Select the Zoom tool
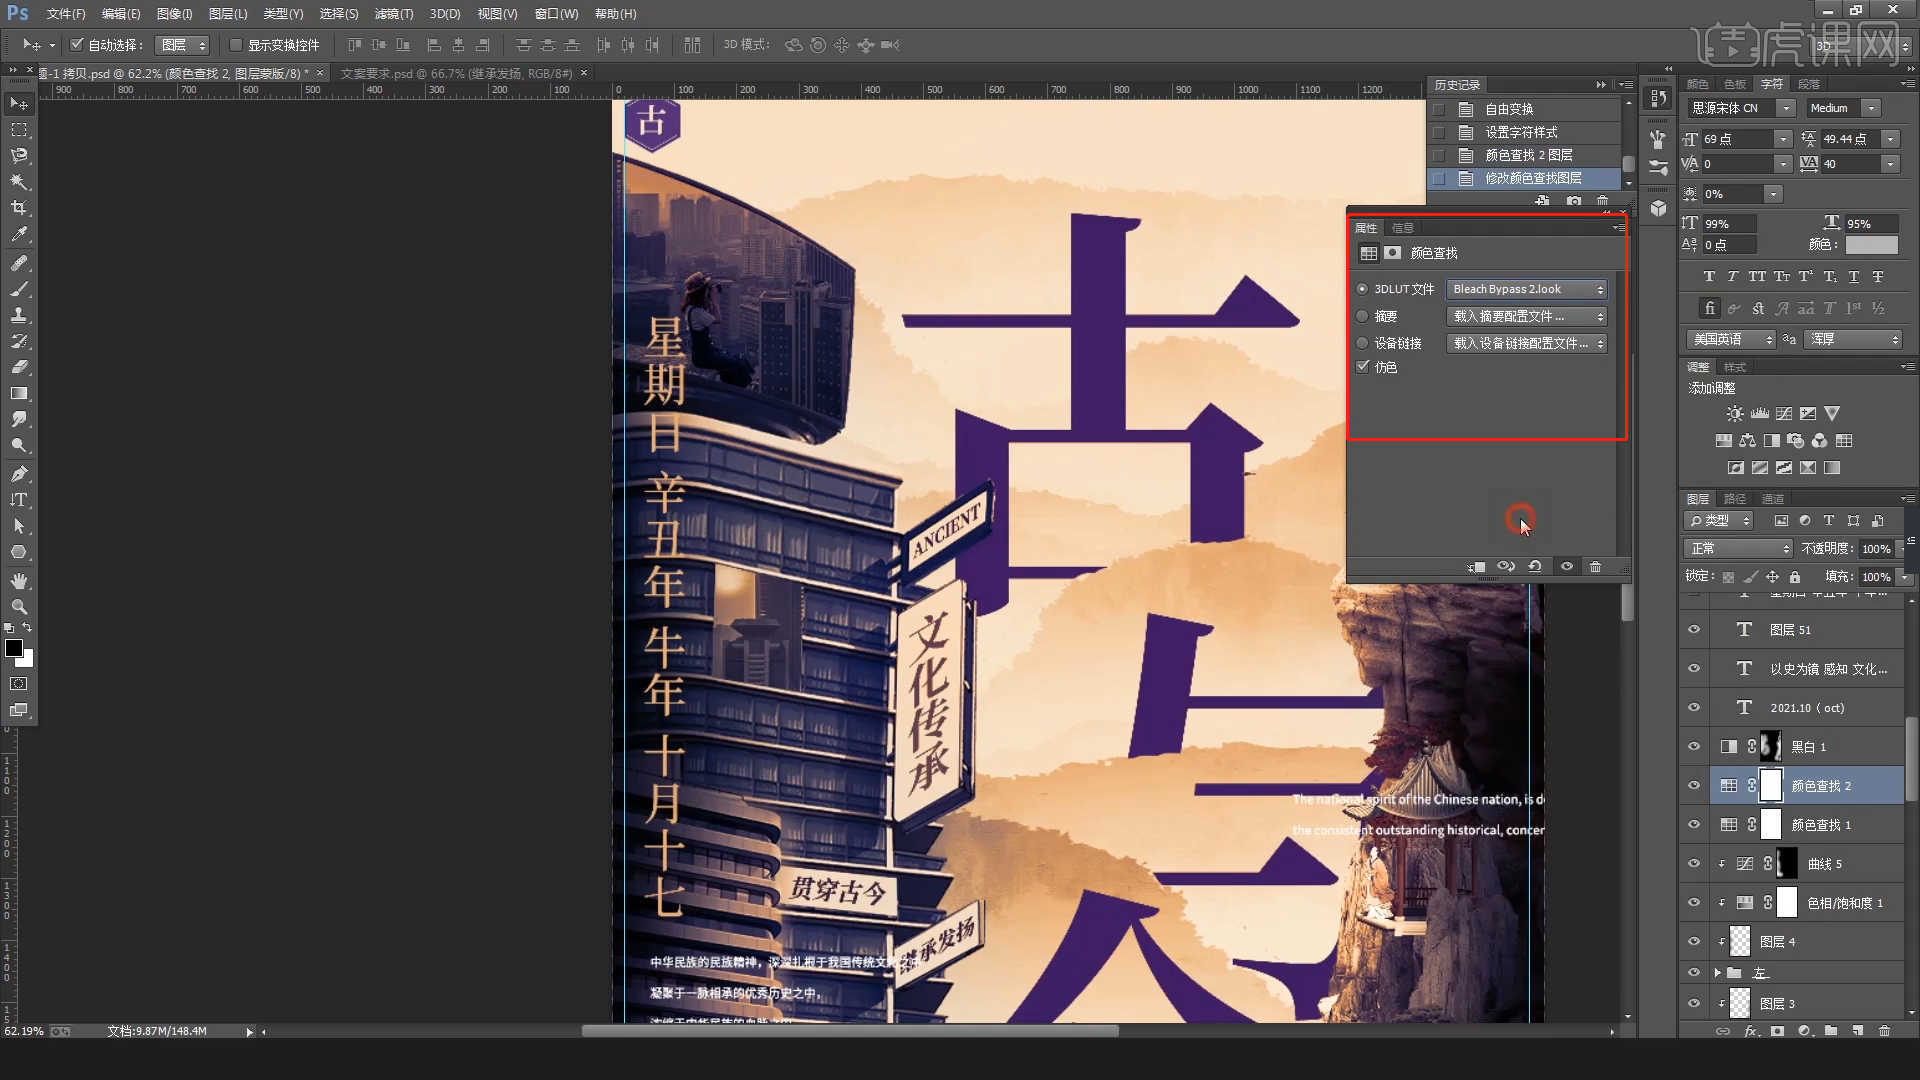Screen dimensions: 1920x1080 coord(19,607)
